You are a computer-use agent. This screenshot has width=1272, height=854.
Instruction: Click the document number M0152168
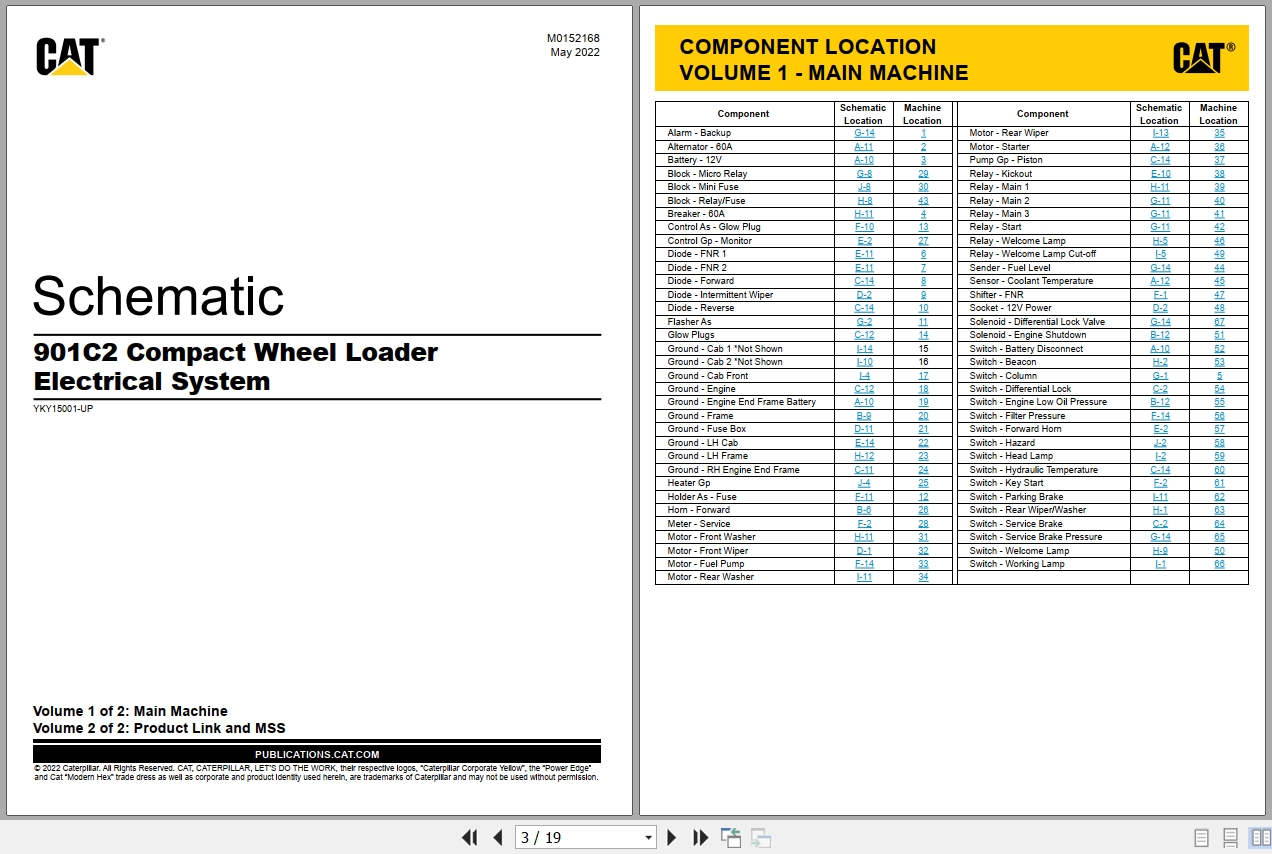click(573, 39)
